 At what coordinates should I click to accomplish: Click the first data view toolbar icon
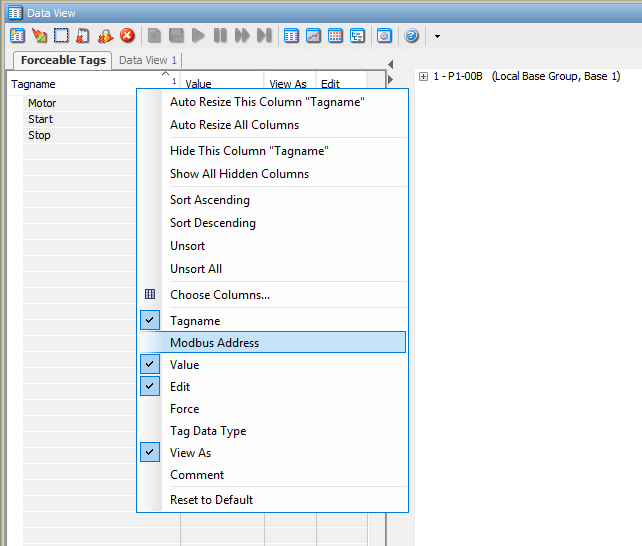[x=17, y=36]
